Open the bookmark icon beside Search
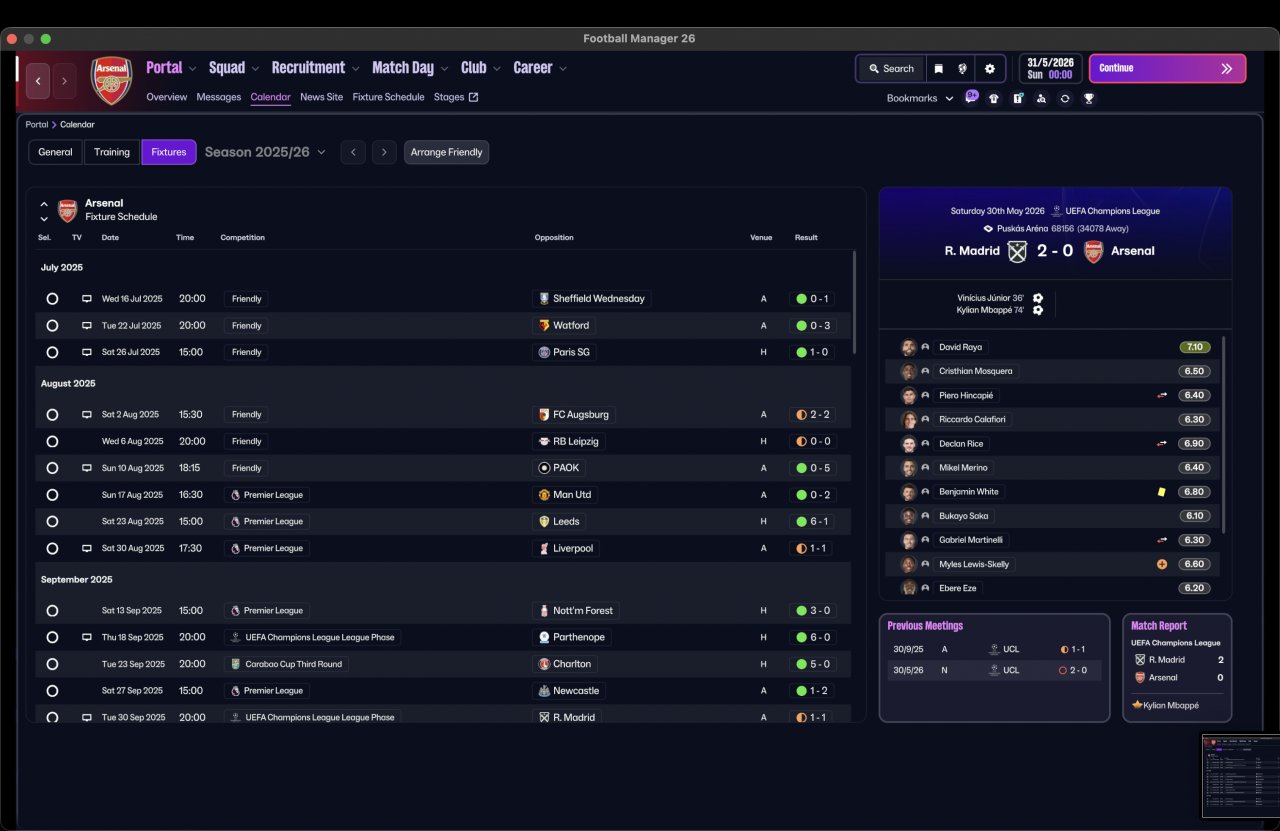 [x=938, y=69]
